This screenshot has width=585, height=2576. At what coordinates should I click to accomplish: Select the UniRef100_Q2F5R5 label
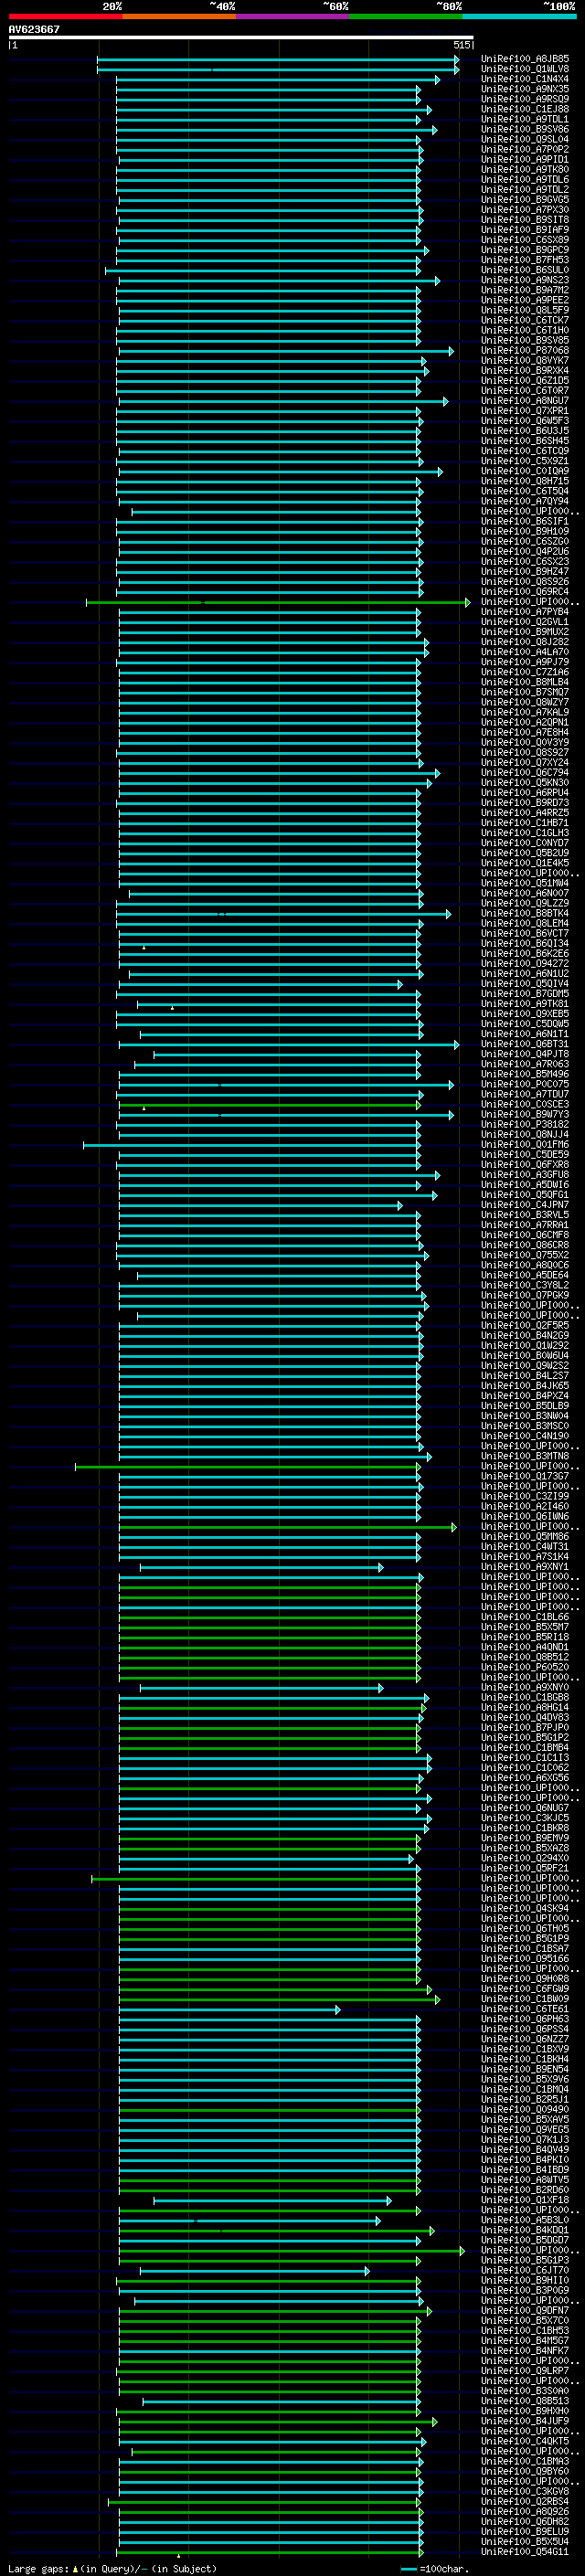click(x=525, y=1325)
